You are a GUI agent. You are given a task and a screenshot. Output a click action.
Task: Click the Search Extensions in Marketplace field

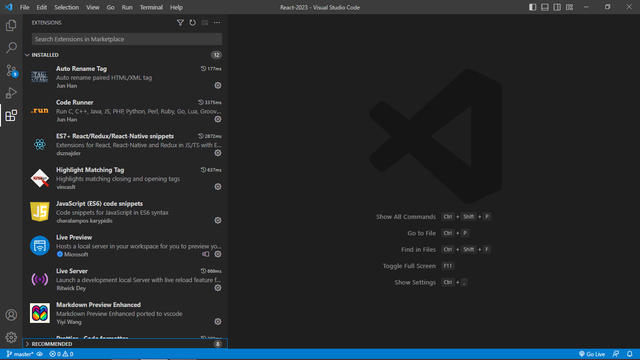[x=127, y=39]
